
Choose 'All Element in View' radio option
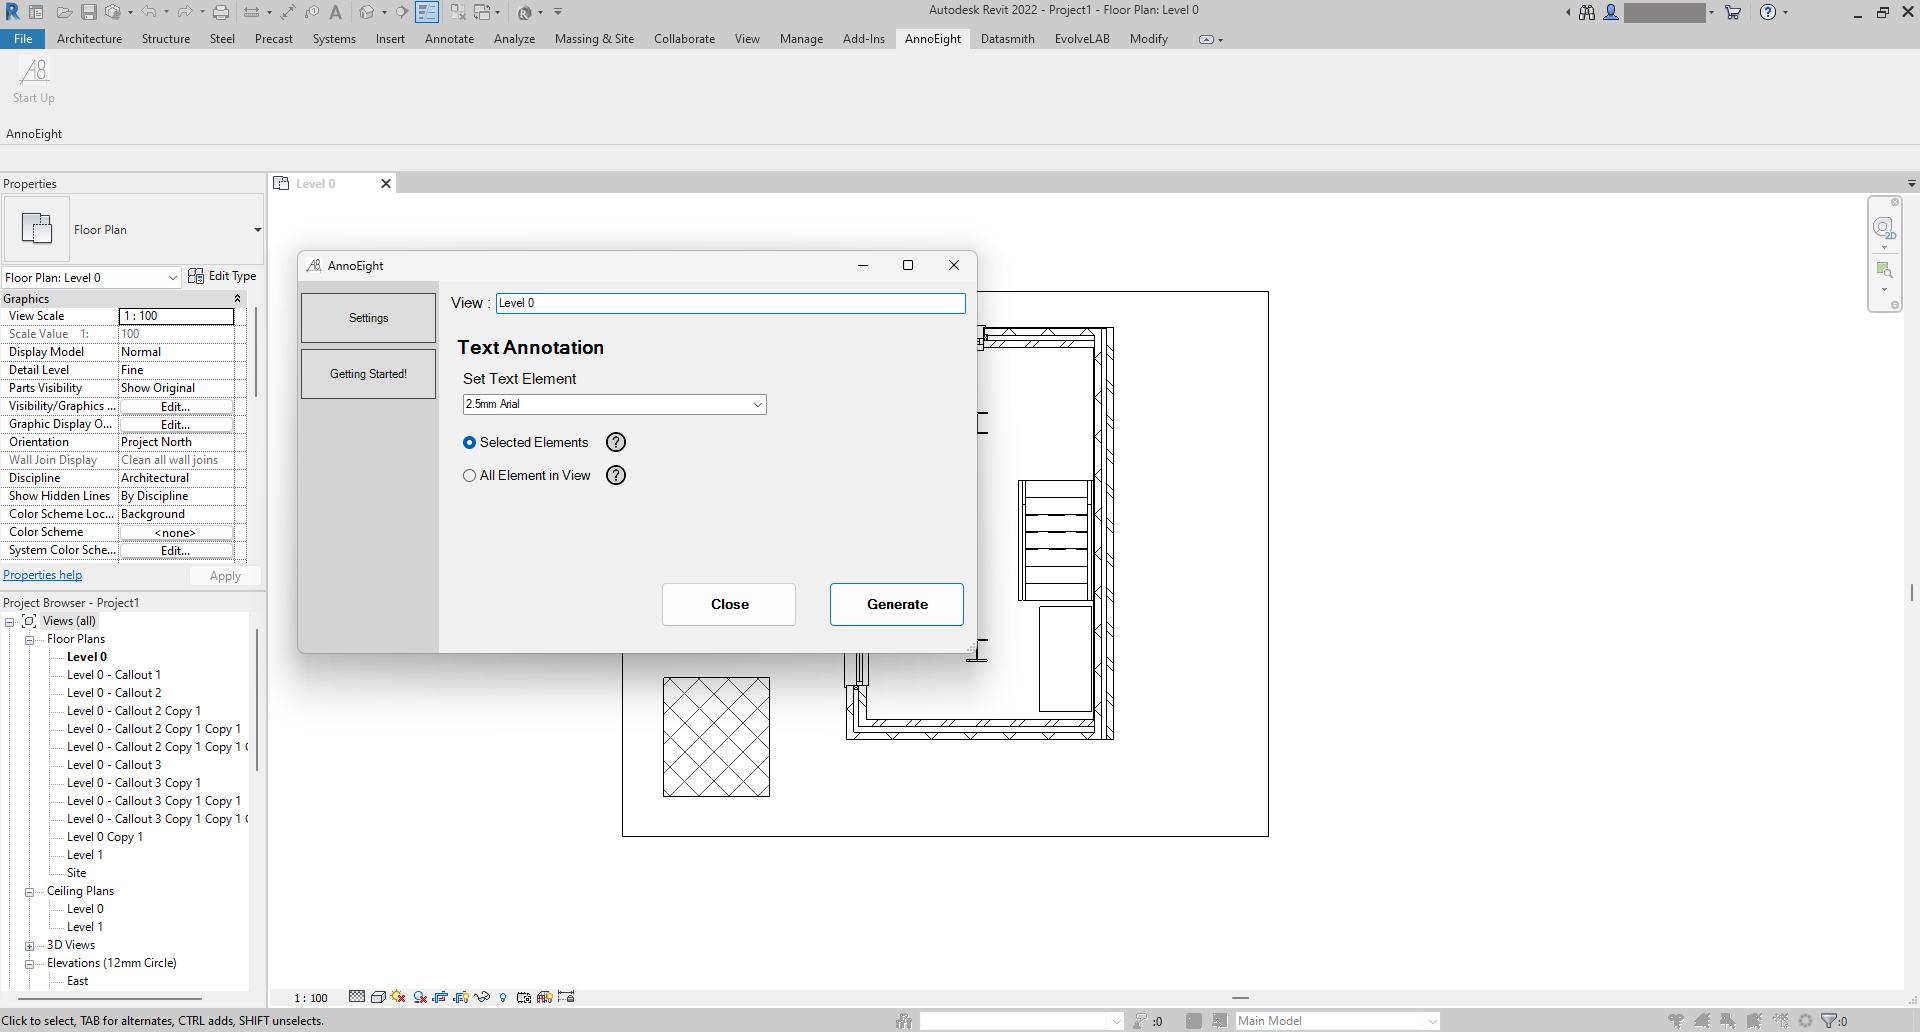click(469, 476)
